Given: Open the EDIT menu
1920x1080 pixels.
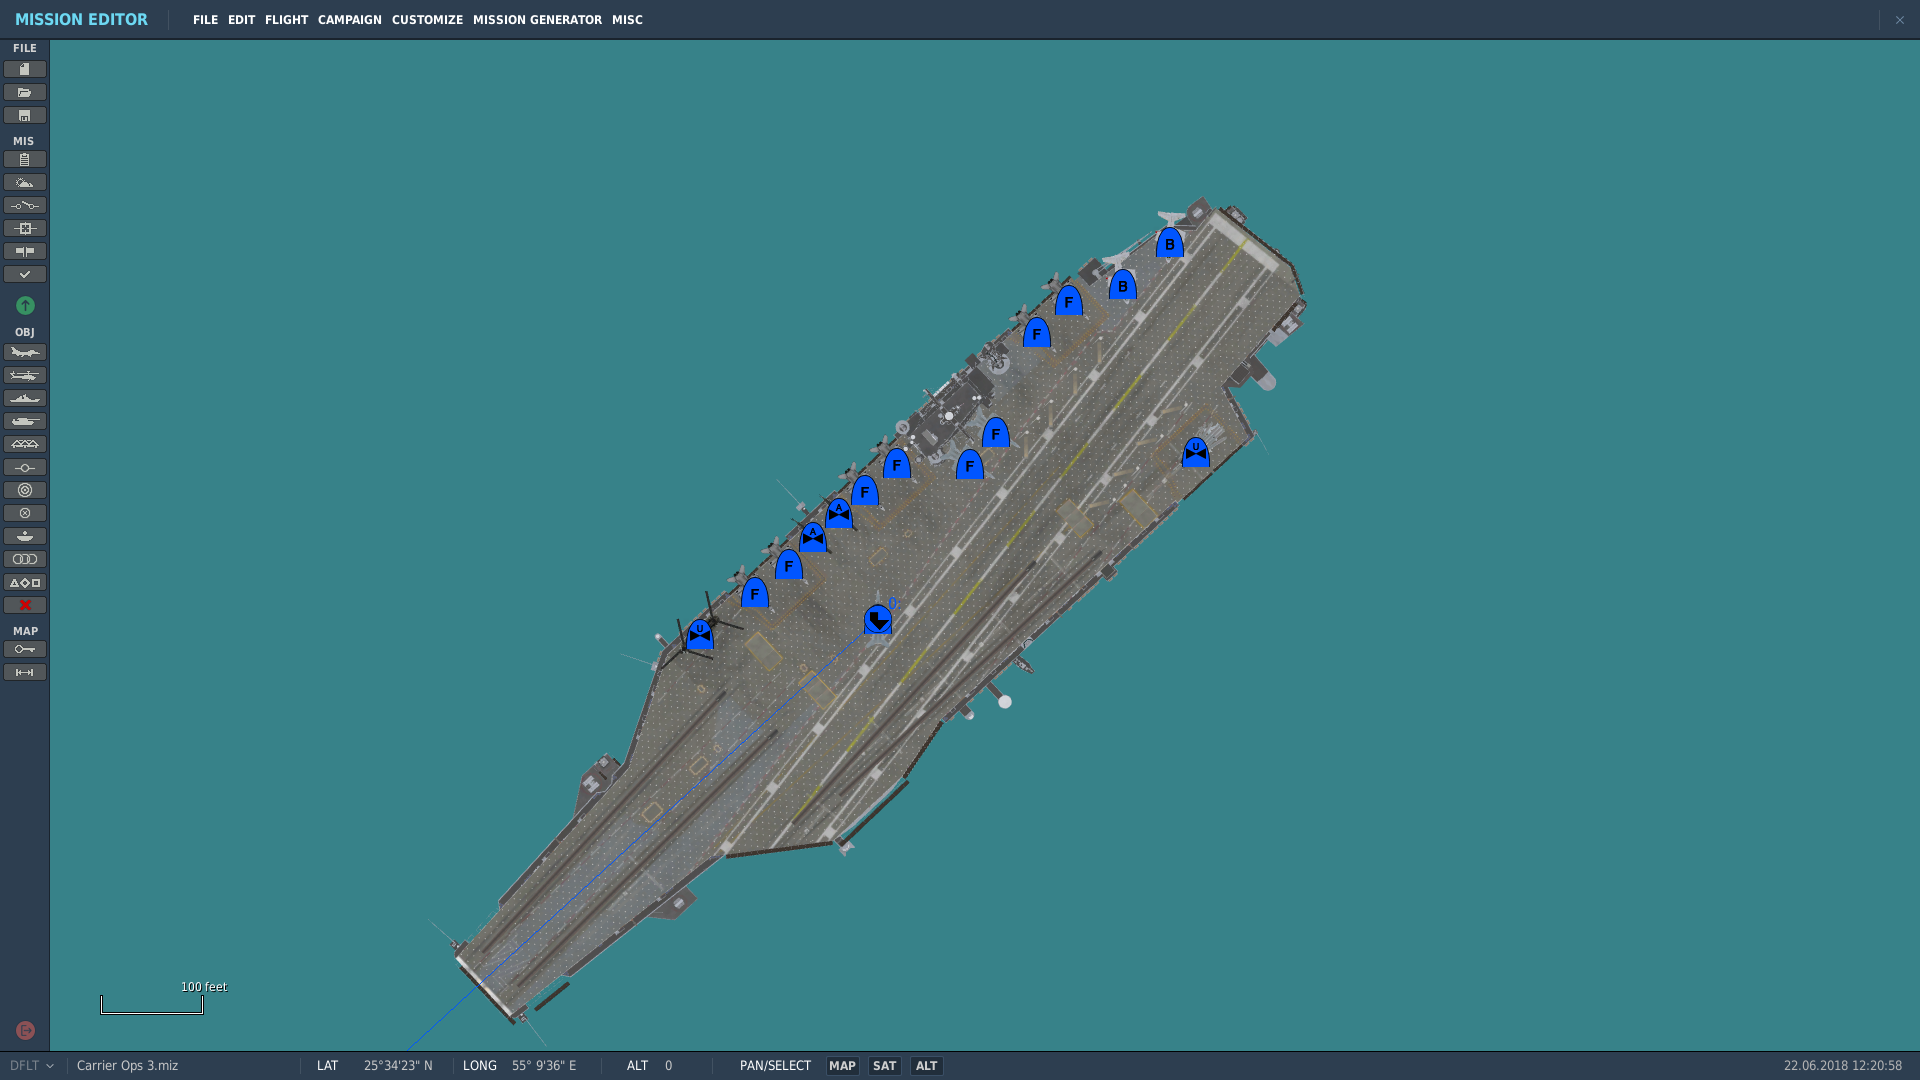Looking at the screenshot, I should coord(241,20).
